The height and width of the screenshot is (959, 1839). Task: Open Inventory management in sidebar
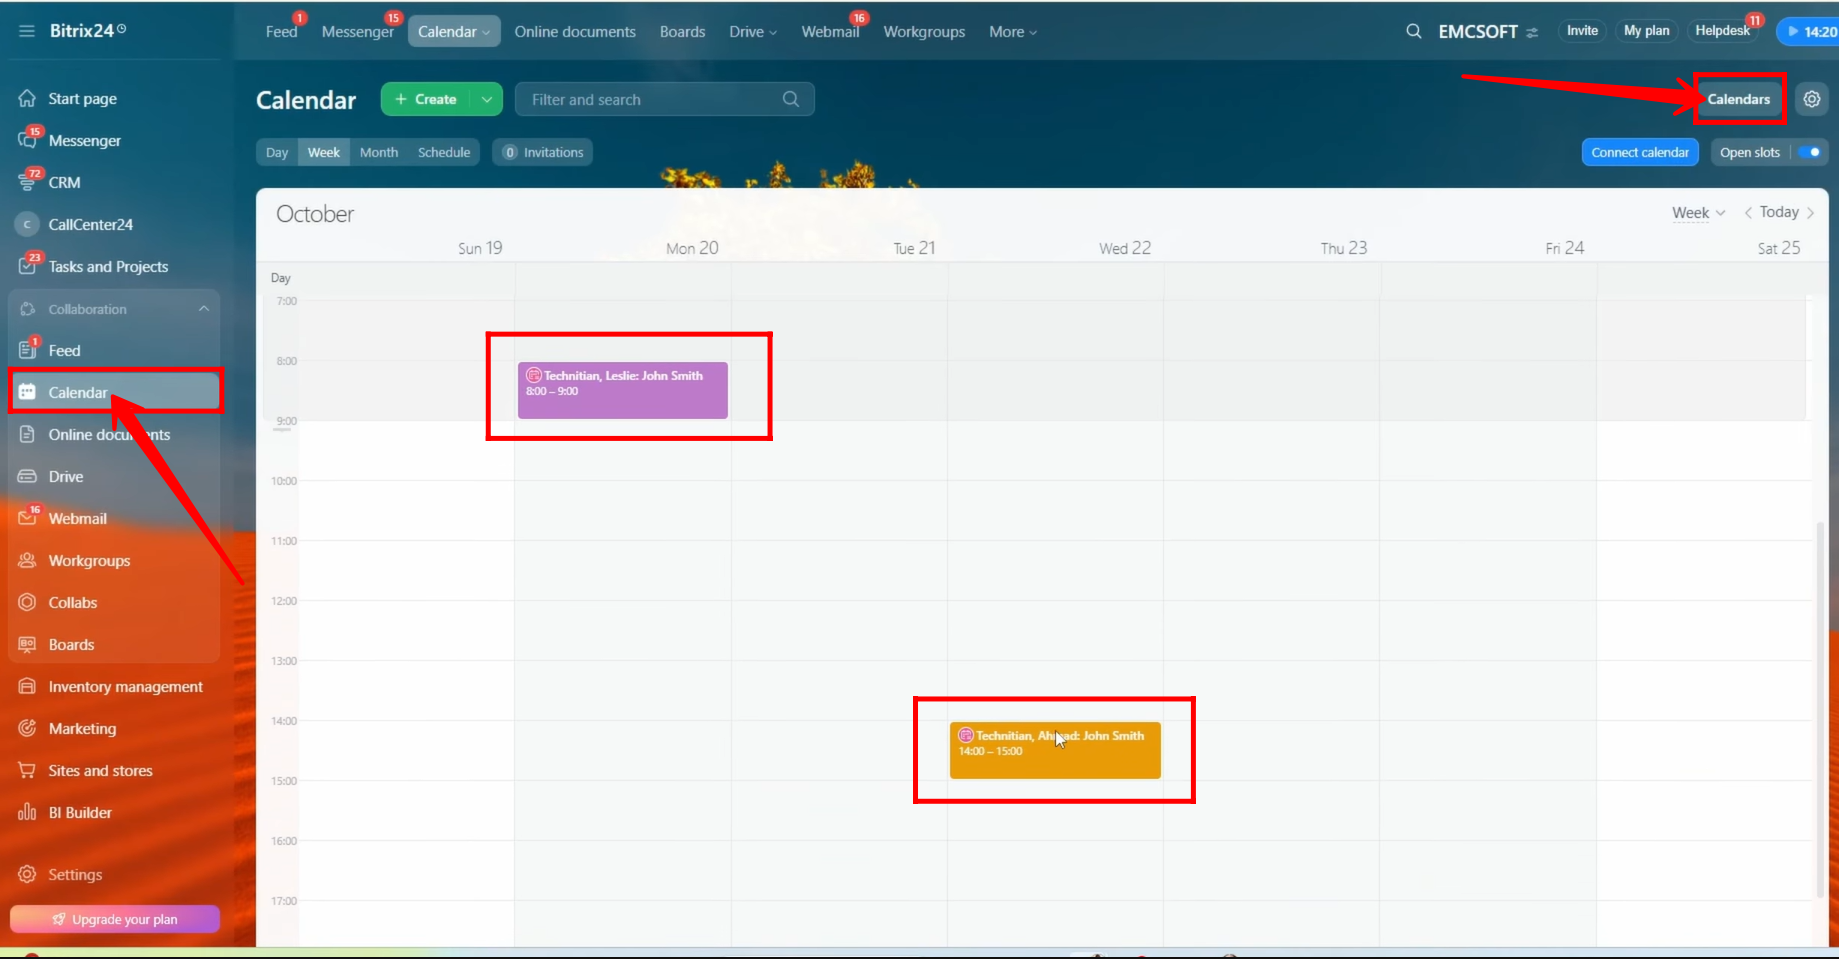125,687
